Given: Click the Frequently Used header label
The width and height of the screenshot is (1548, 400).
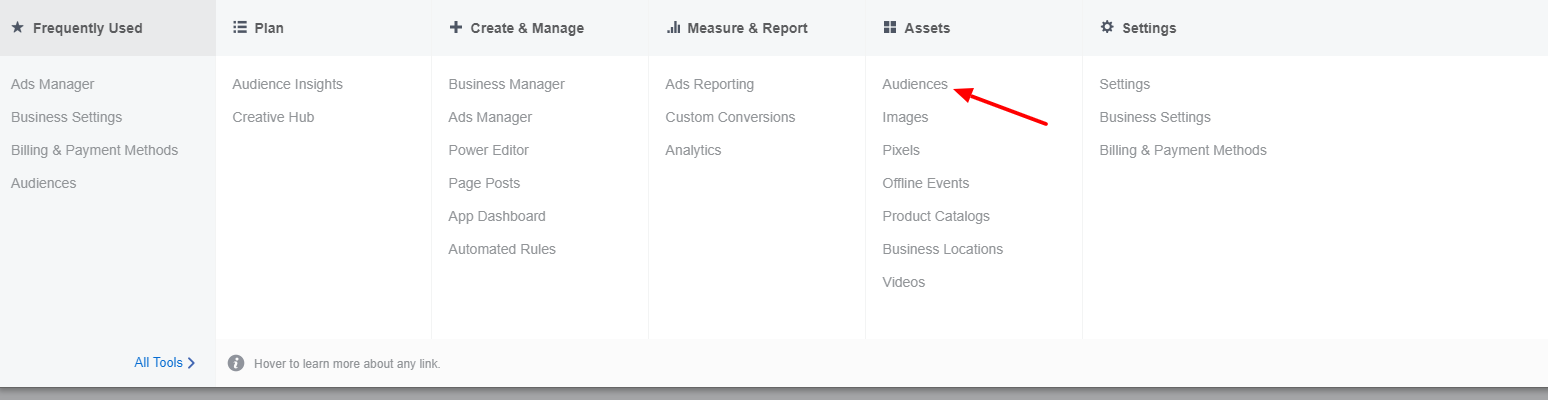Looking at the screenshot, I should click(88, 28).
